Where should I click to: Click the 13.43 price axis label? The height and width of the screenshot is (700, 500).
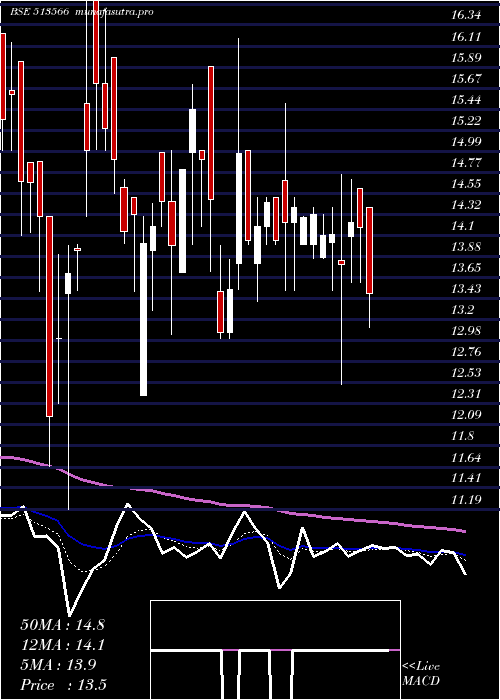click(x=466, y=289)
